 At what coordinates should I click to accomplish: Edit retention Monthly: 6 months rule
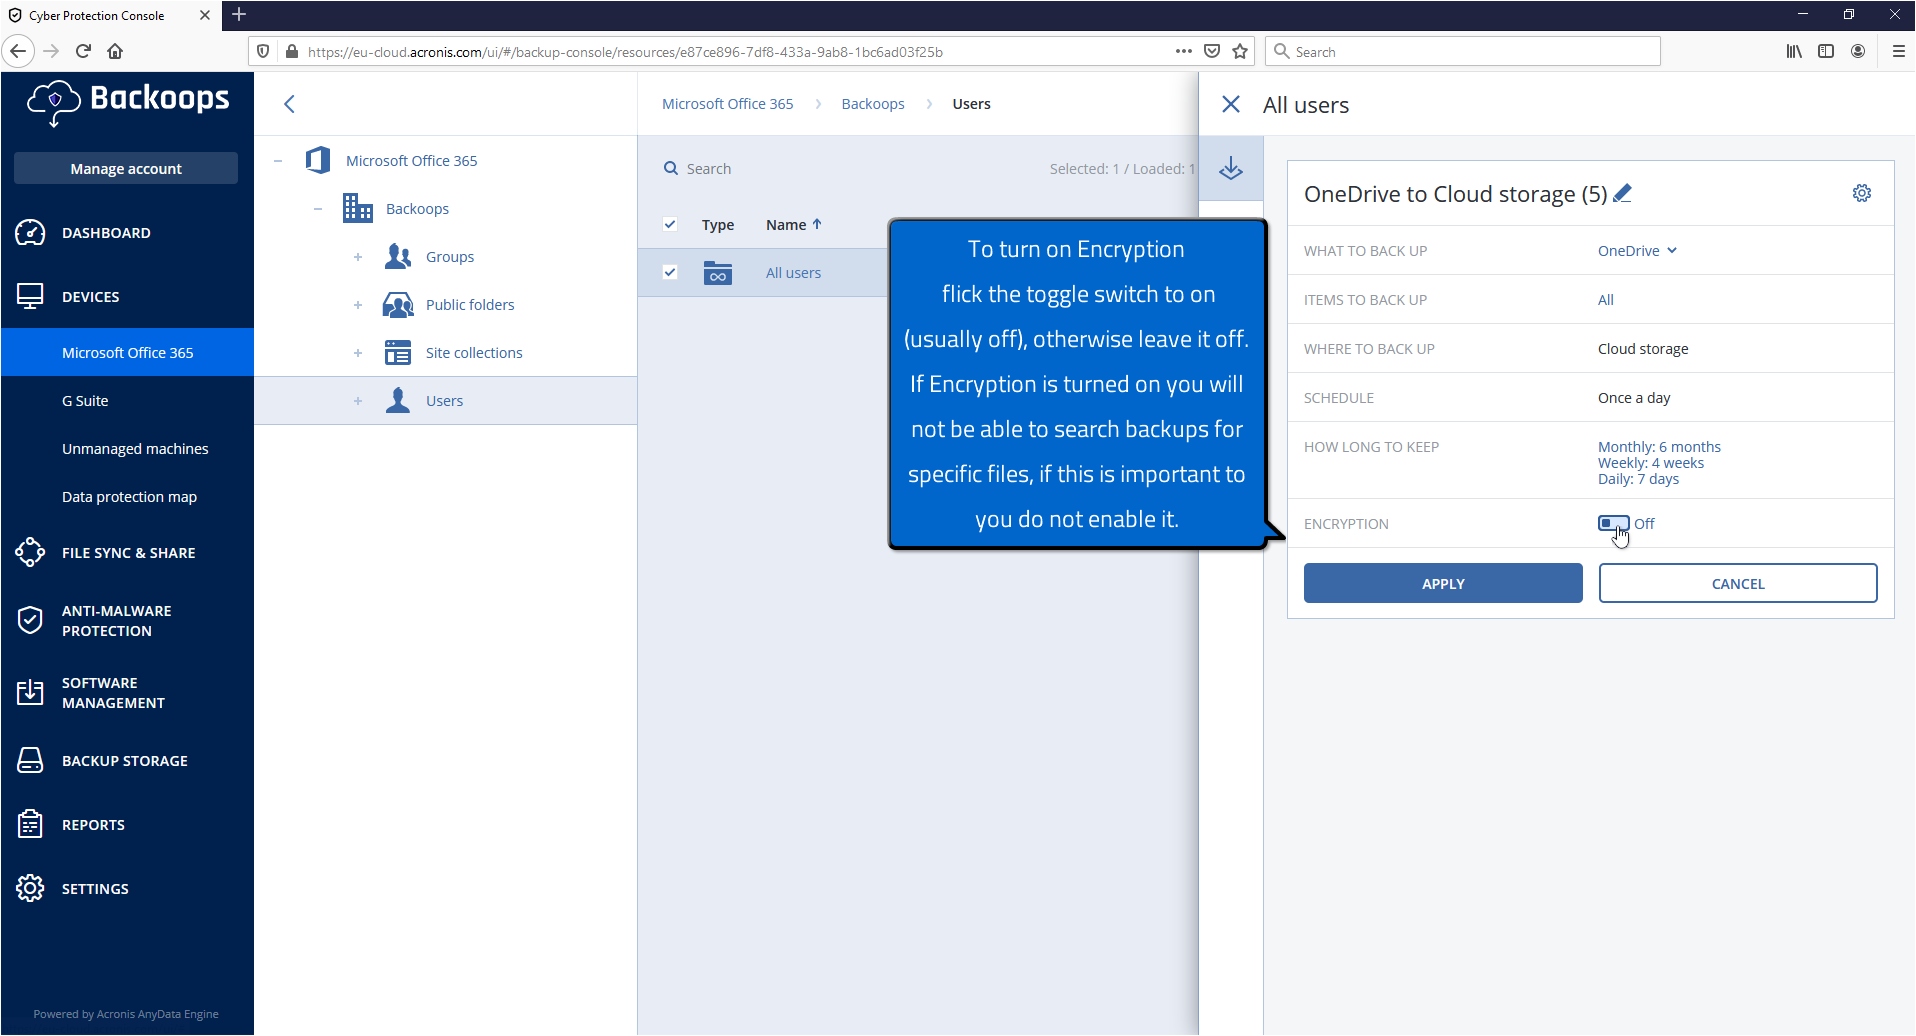pos(1659,446)
